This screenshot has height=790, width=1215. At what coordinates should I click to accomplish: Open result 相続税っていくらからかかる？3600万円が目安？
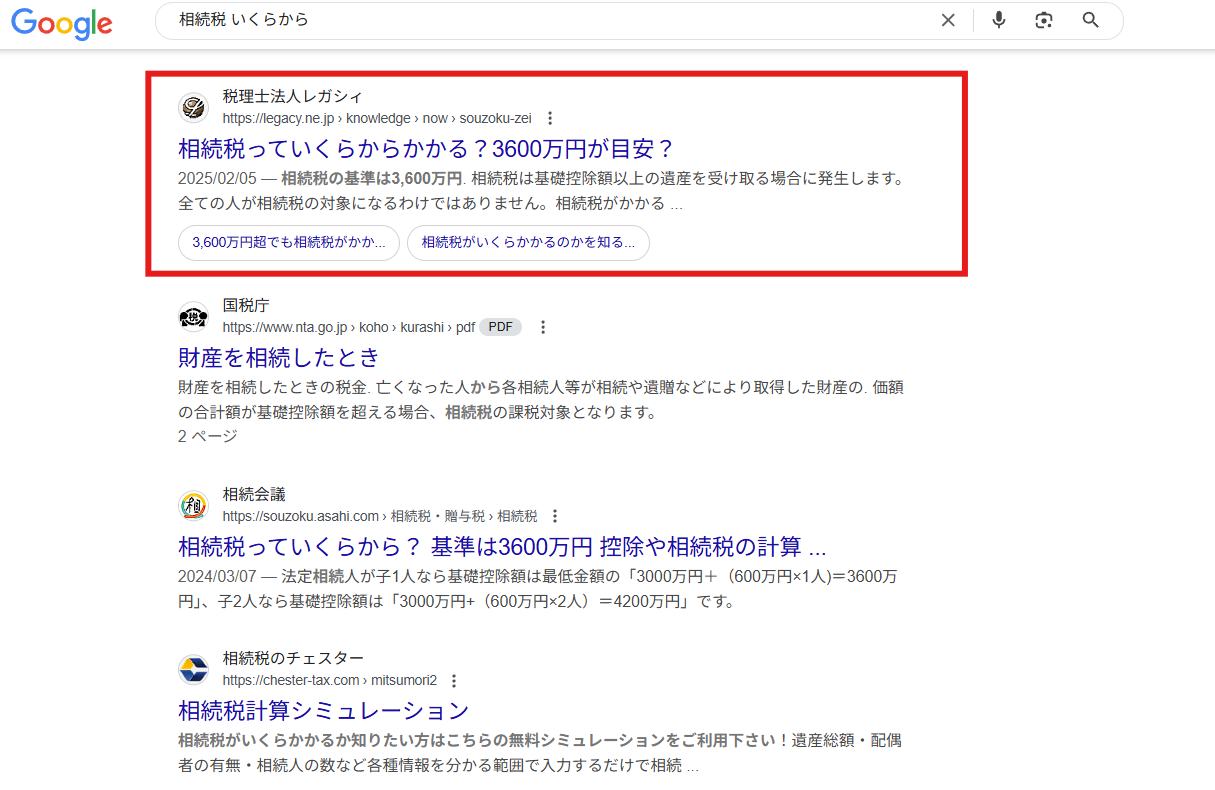click(427, 149)
